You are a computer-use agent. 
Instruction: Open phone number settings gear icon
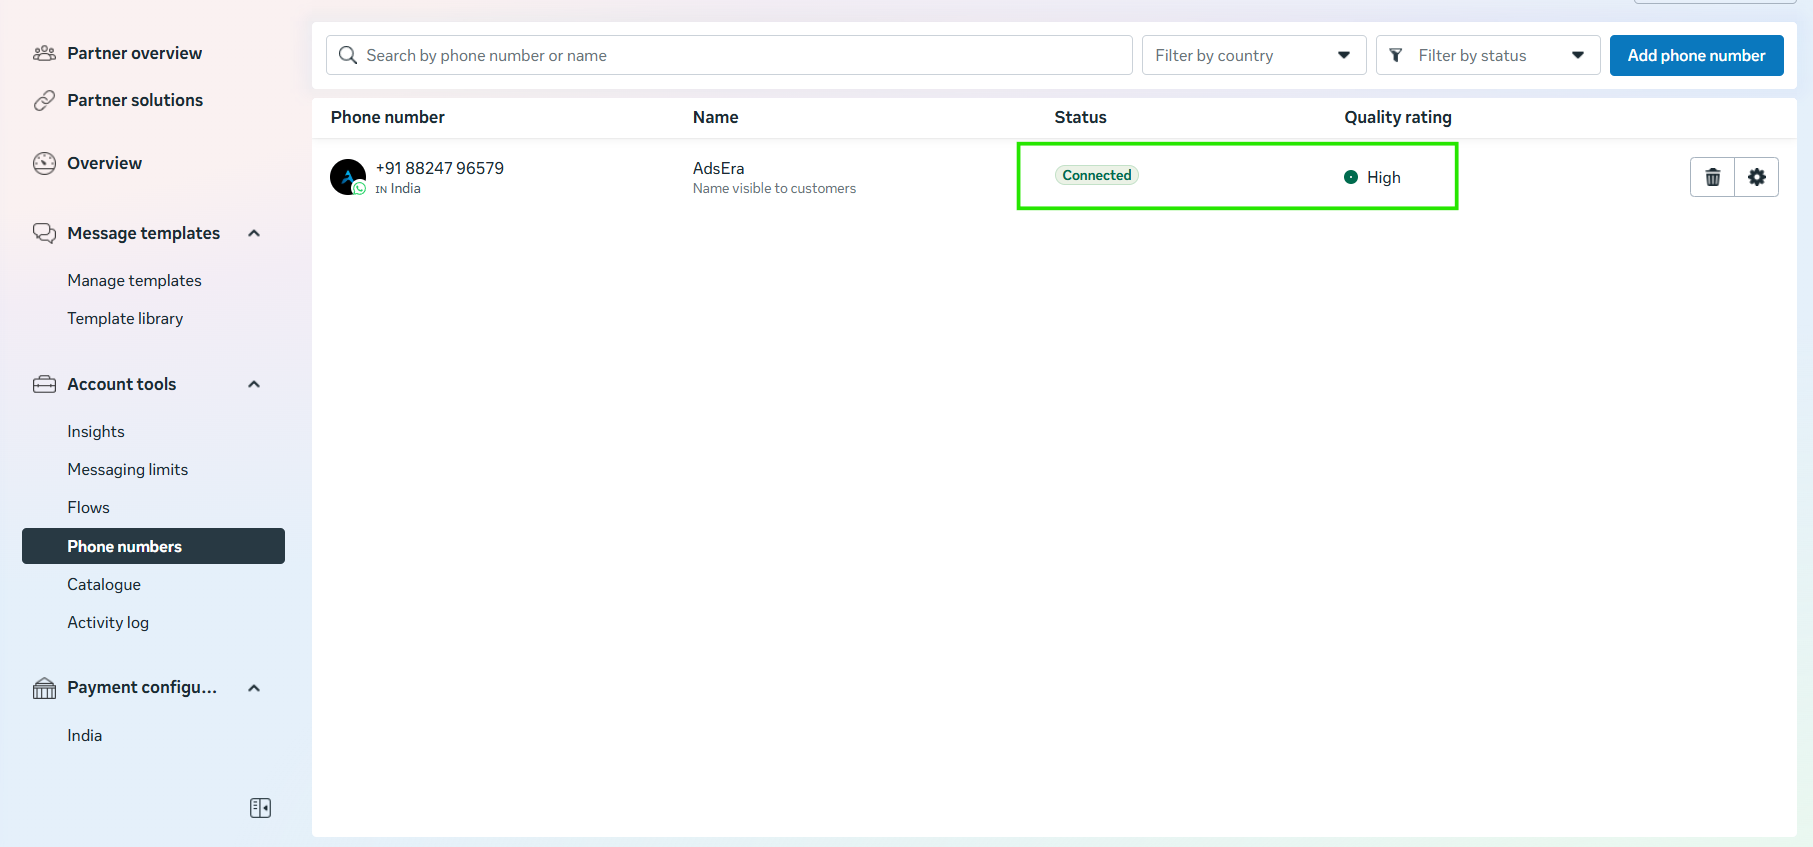tap(1756, 177)
